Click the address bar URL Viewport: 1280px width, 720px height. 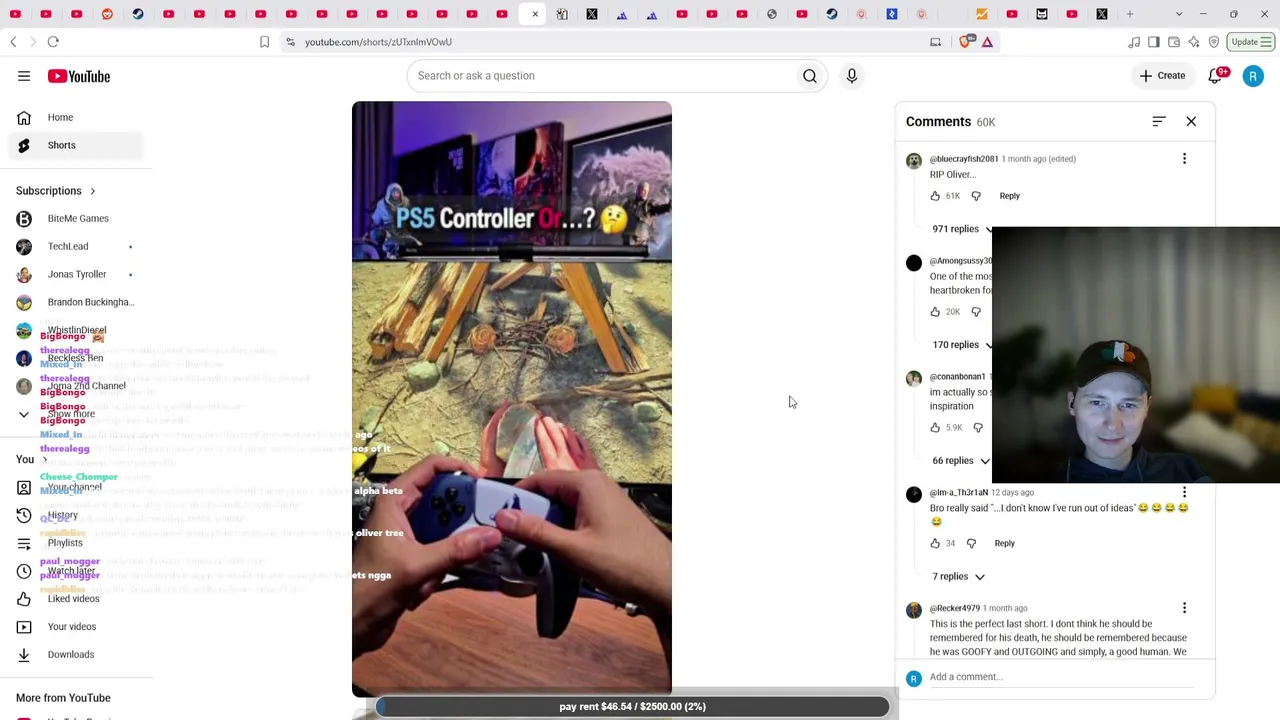(x=378, y=42)
